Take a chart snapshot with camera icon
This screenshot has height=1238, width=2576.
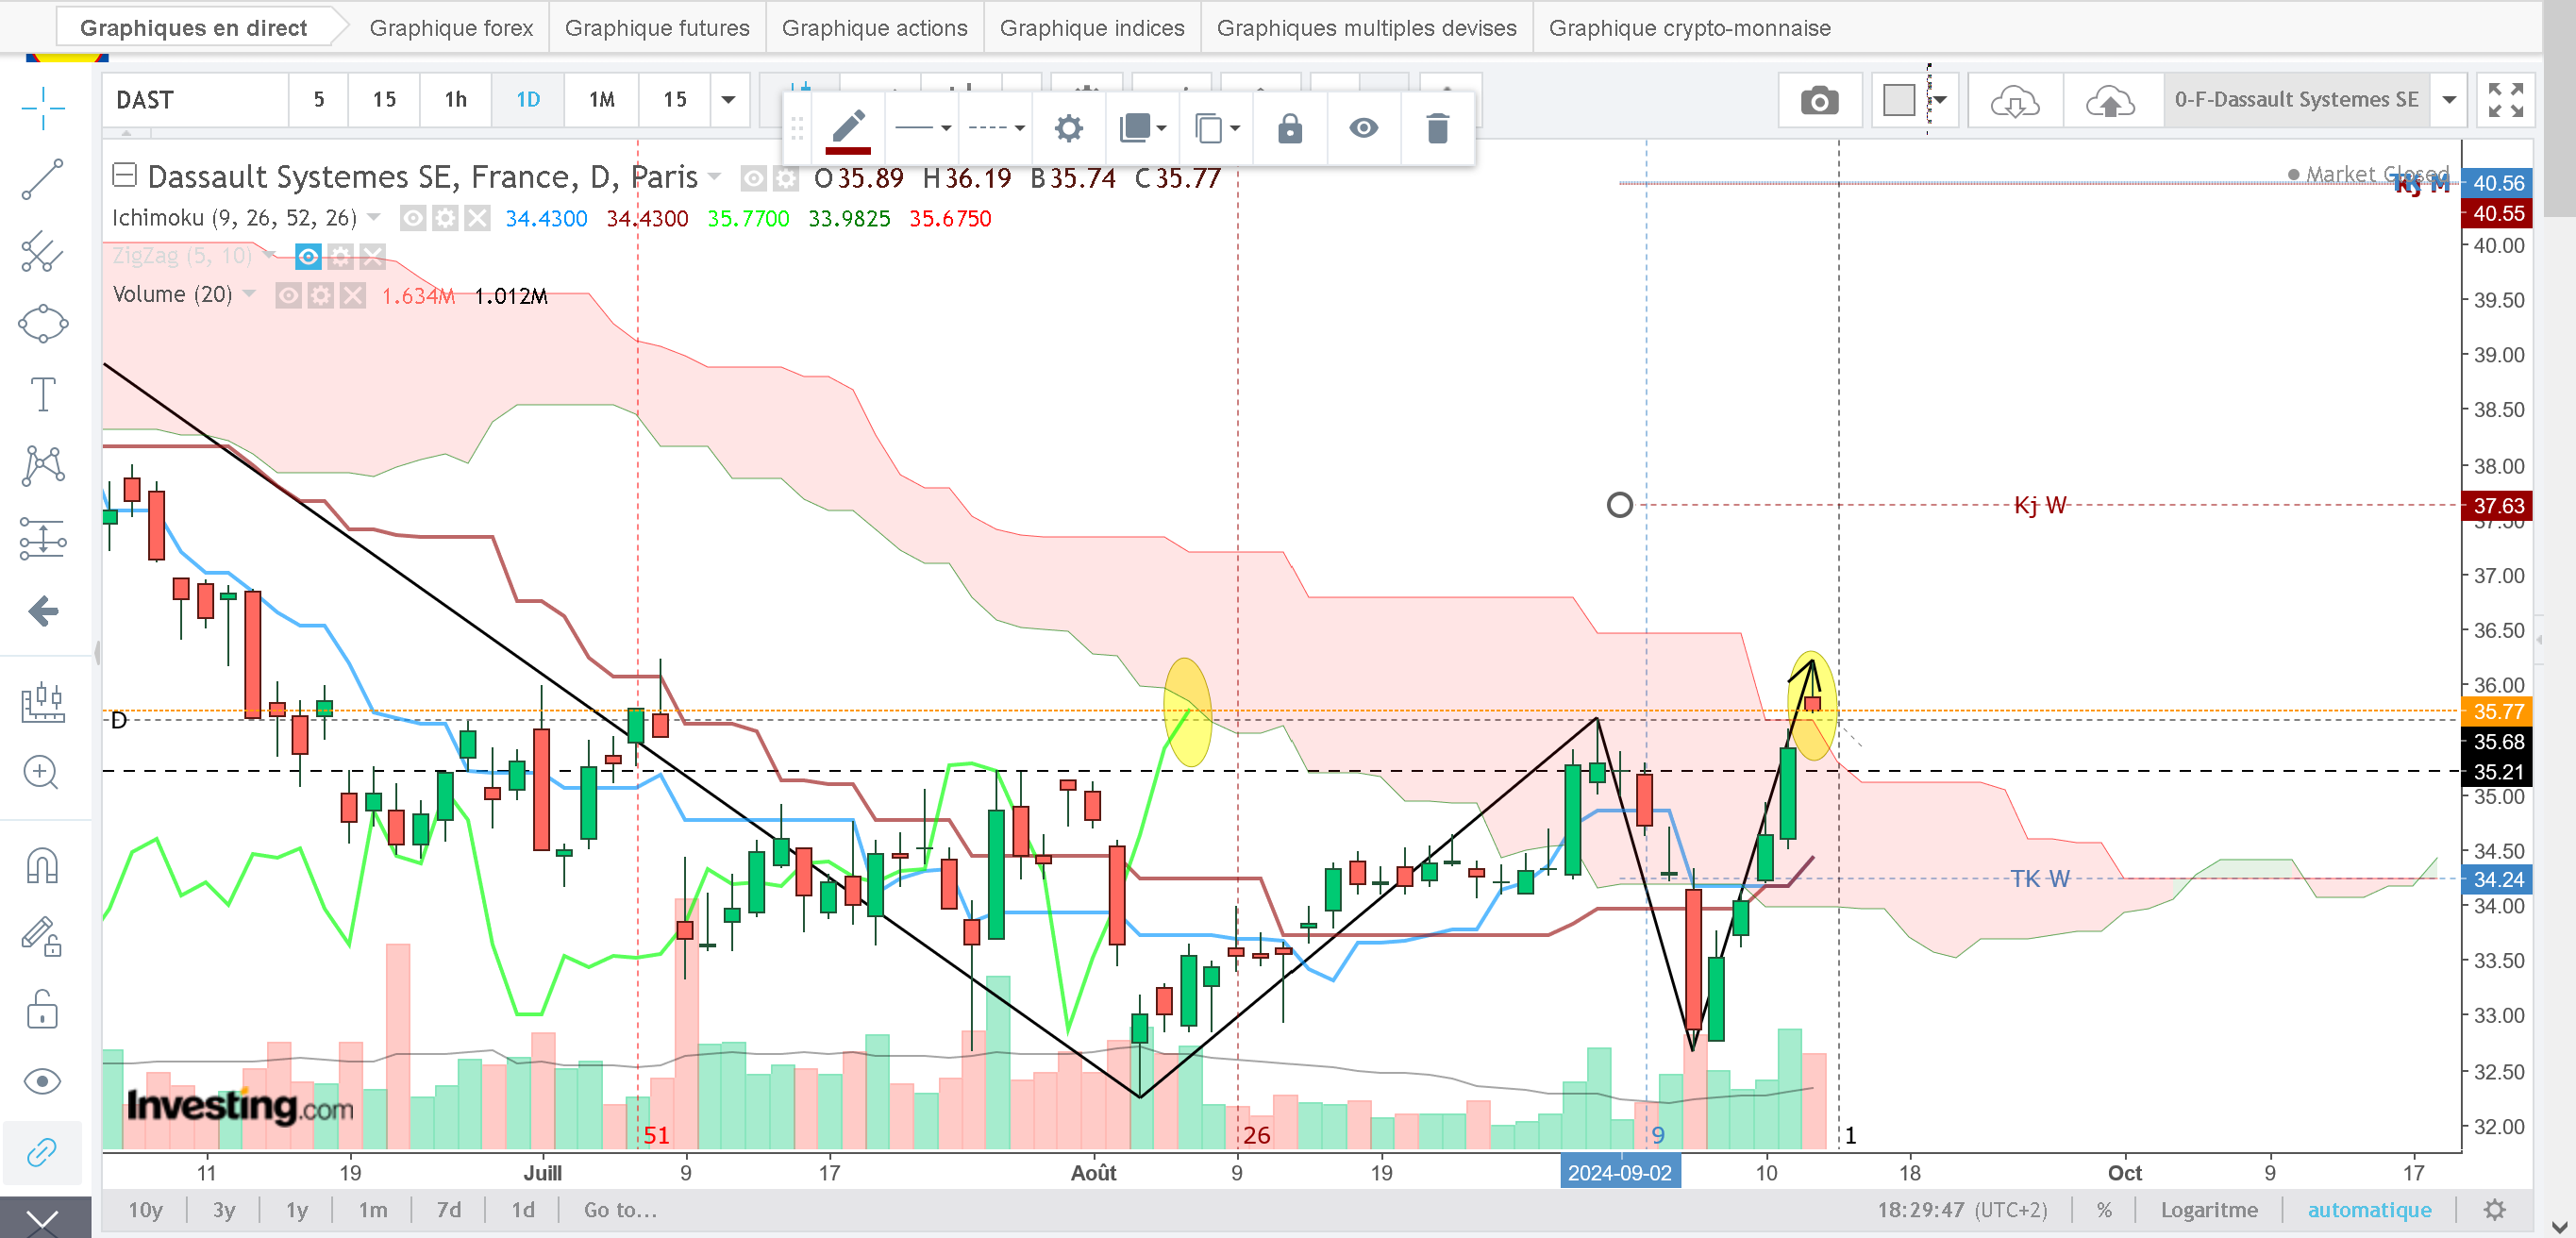pyautogui.click(x=1819, y=100)
